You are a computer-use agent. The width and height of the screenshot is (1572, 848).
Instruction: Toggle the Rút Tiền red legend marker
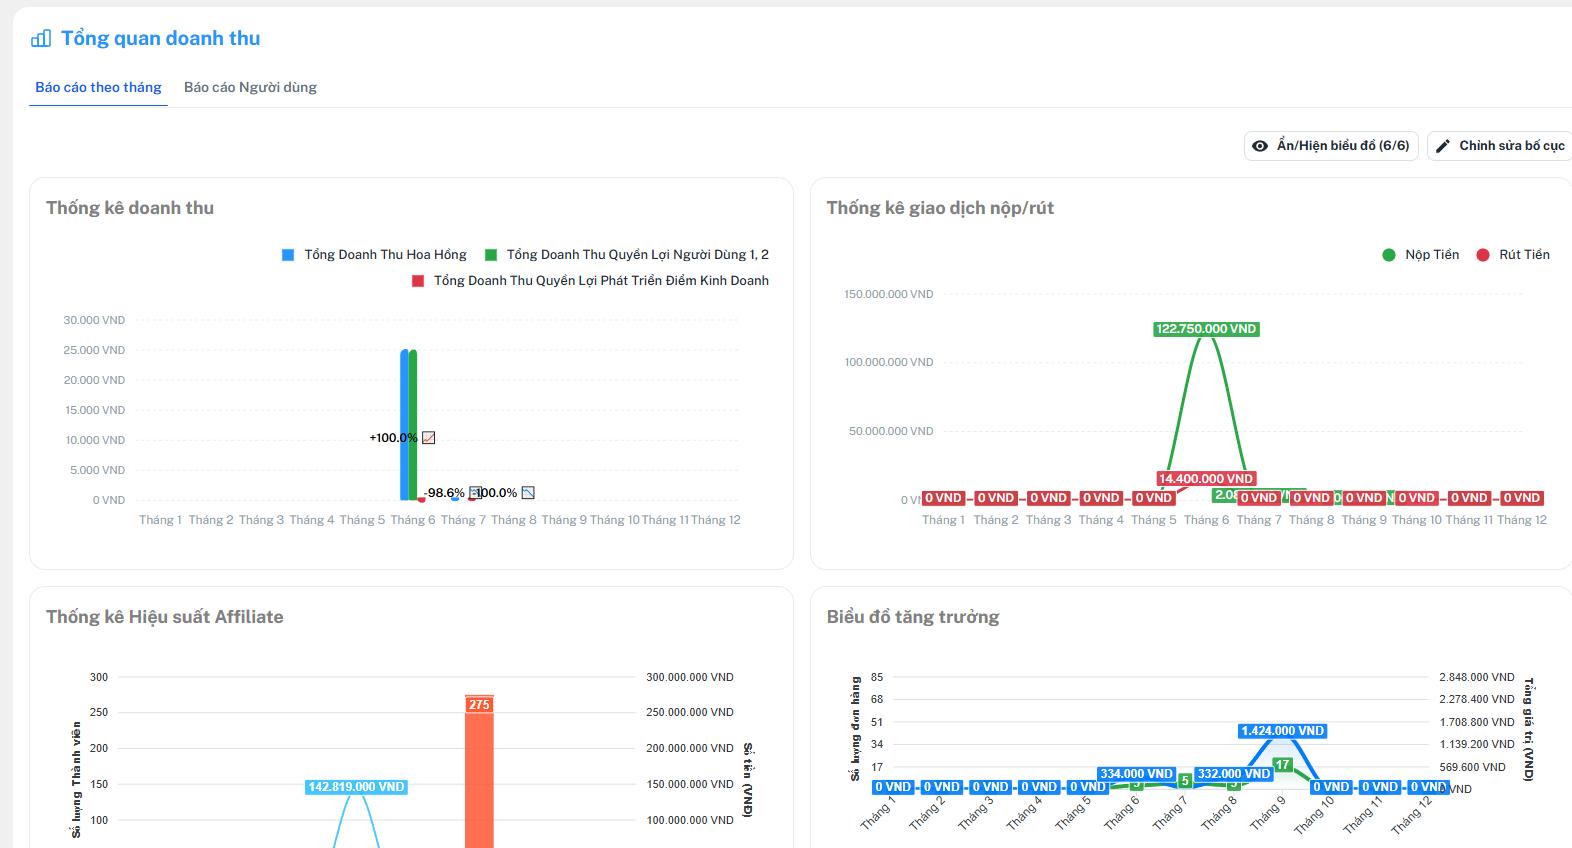1483,255
